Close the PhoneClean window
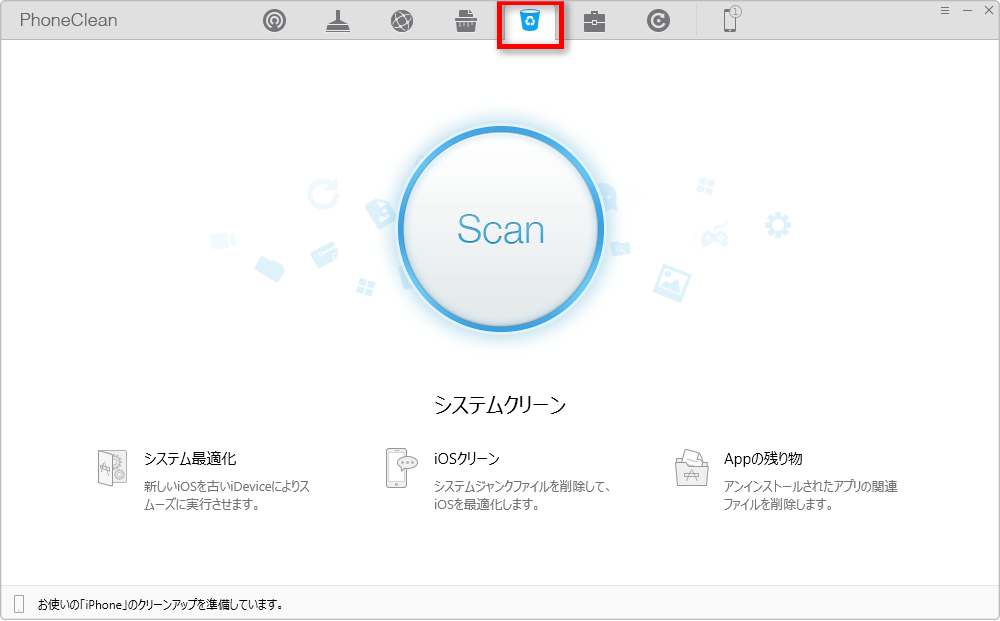 pyautogui.click(x=989, y=11)
